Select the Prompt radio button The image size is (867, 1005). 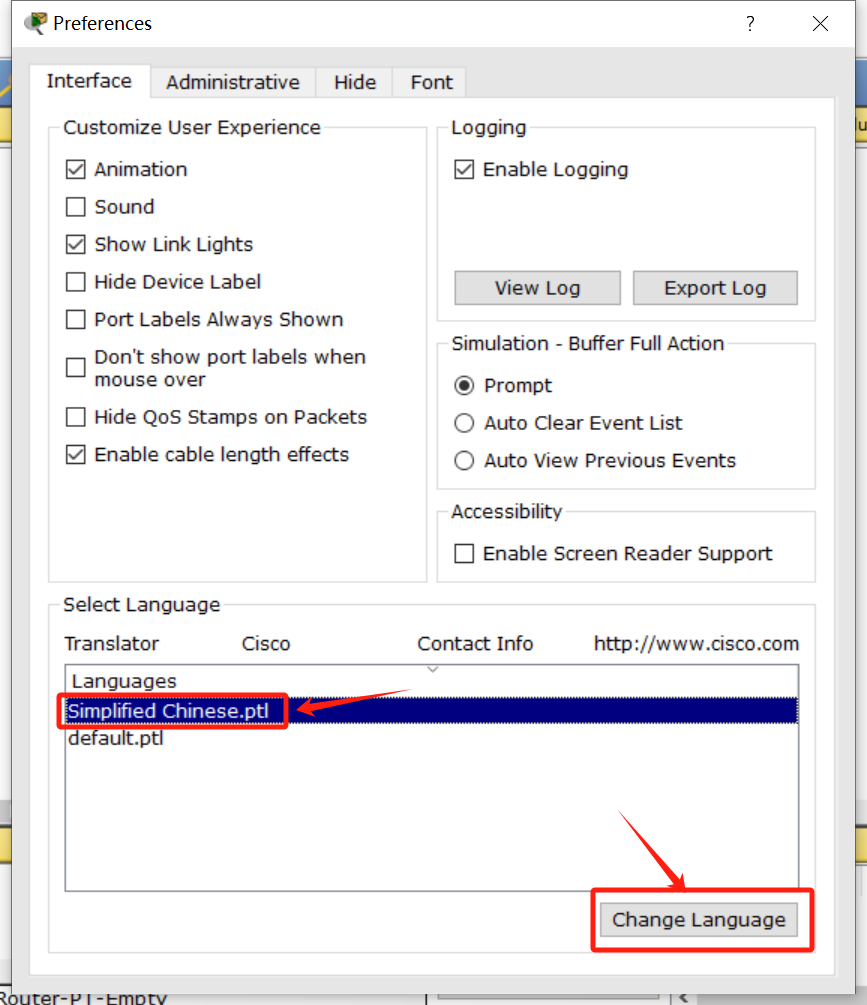[x=464, y=385]
